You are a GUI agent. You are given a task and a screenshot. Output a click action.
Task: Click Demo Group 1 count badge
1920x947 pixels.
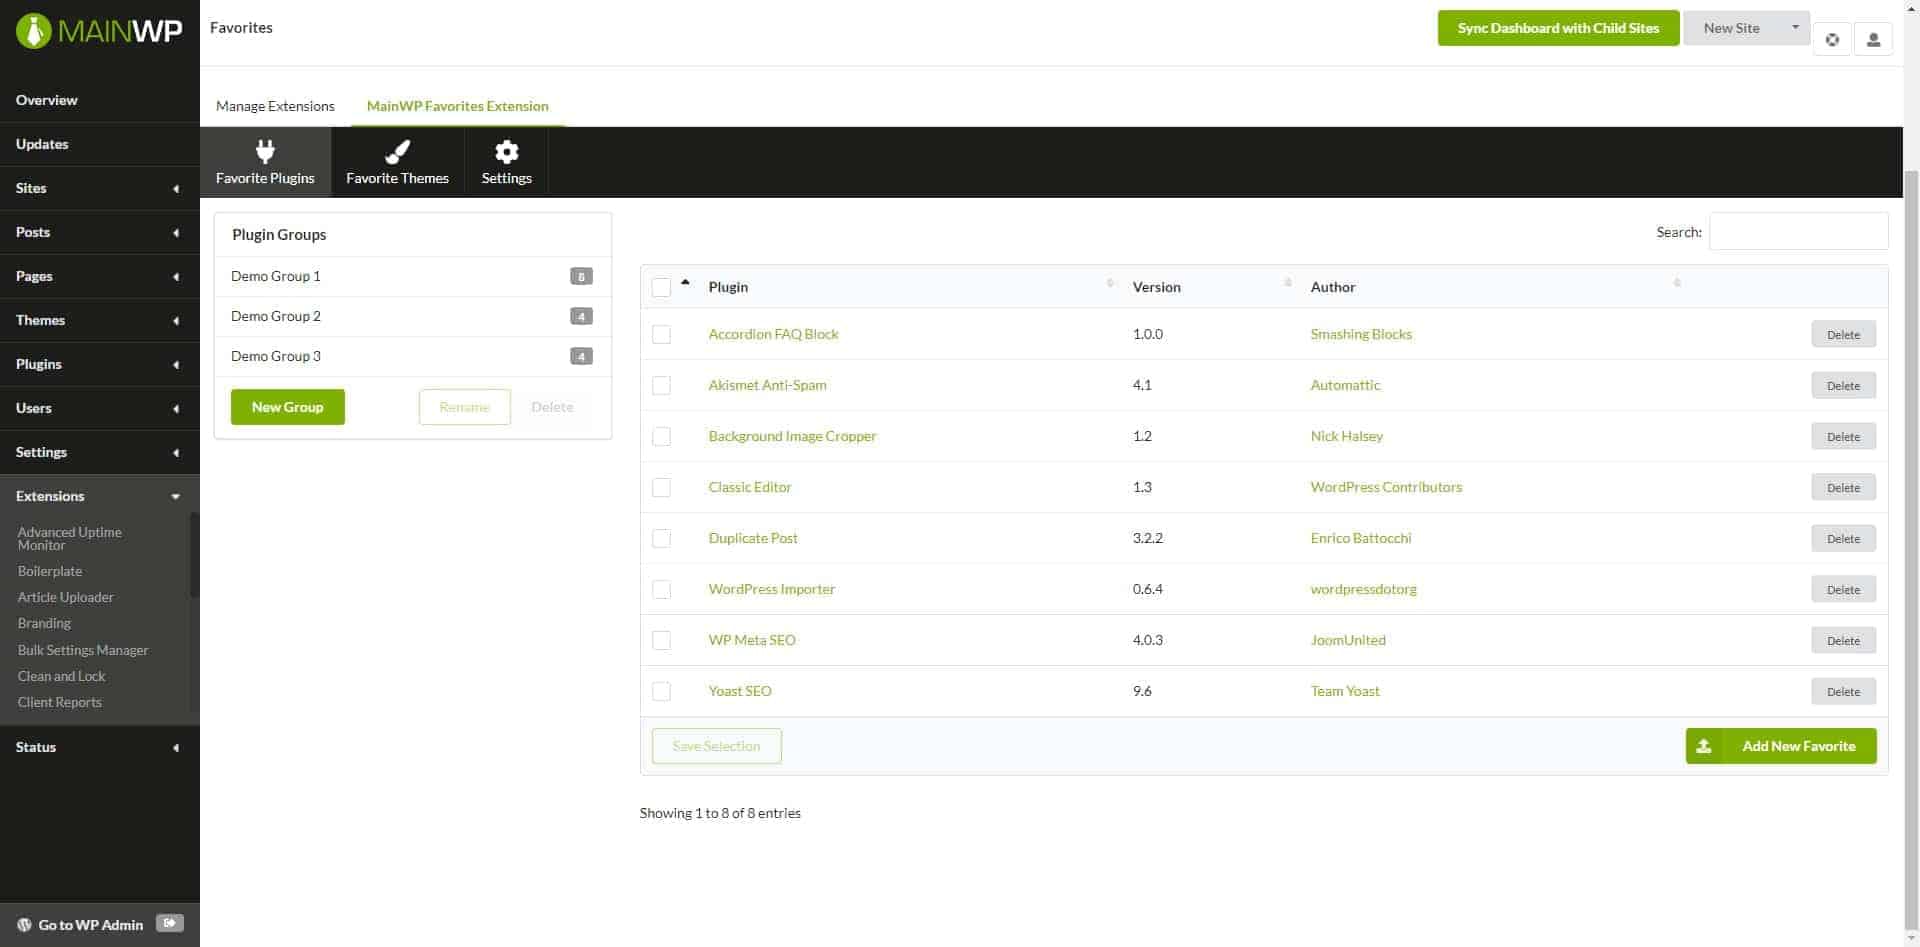[x=581, y=276]
